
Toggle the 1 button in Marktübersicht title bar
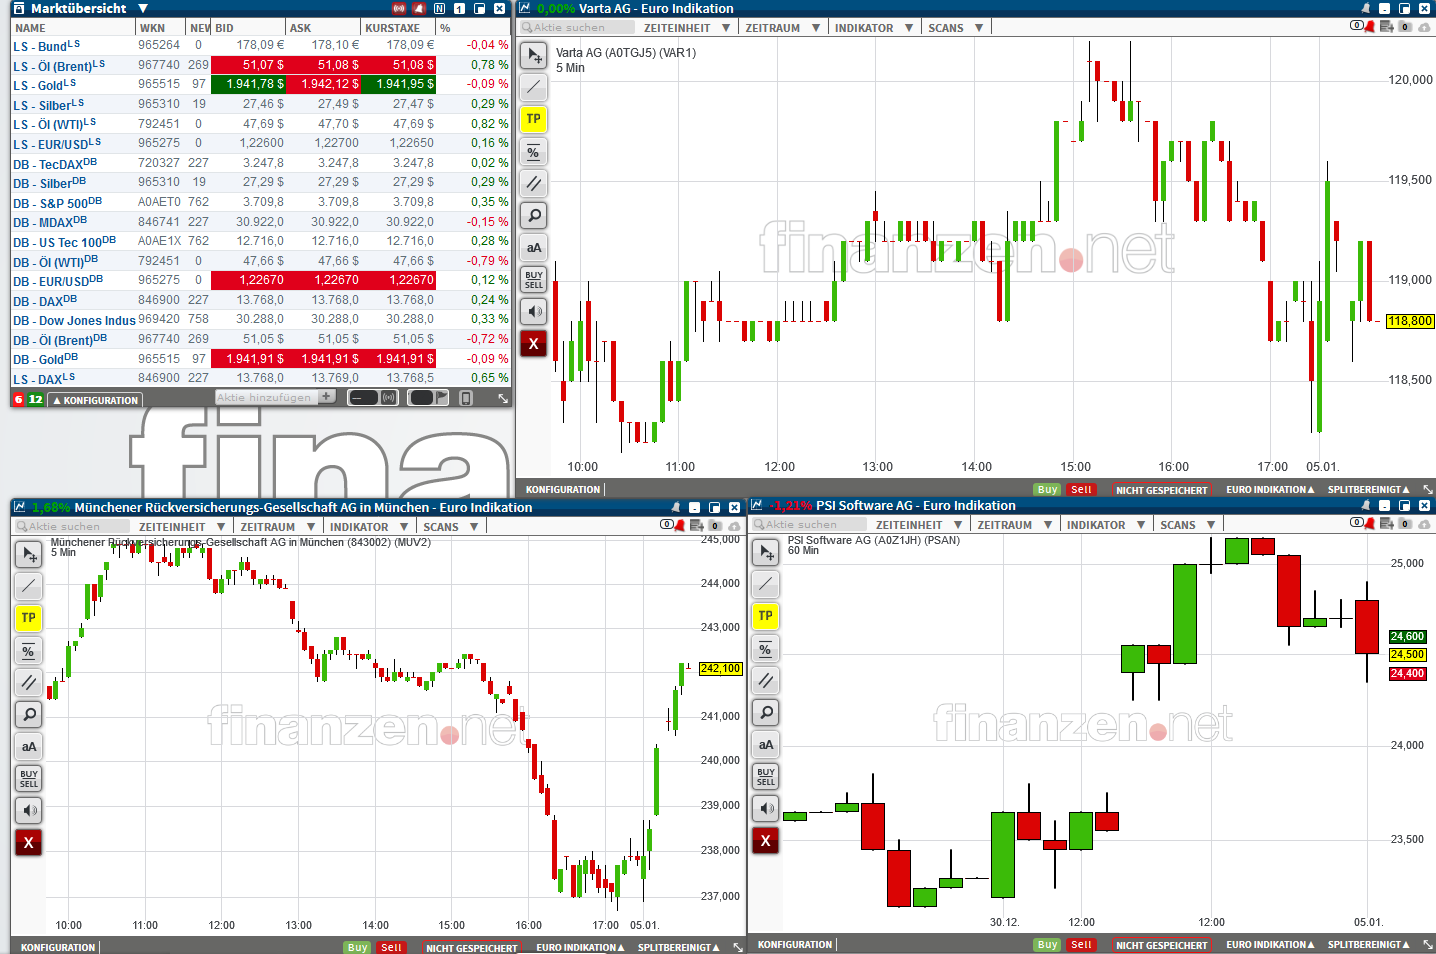tap(459, 8)
